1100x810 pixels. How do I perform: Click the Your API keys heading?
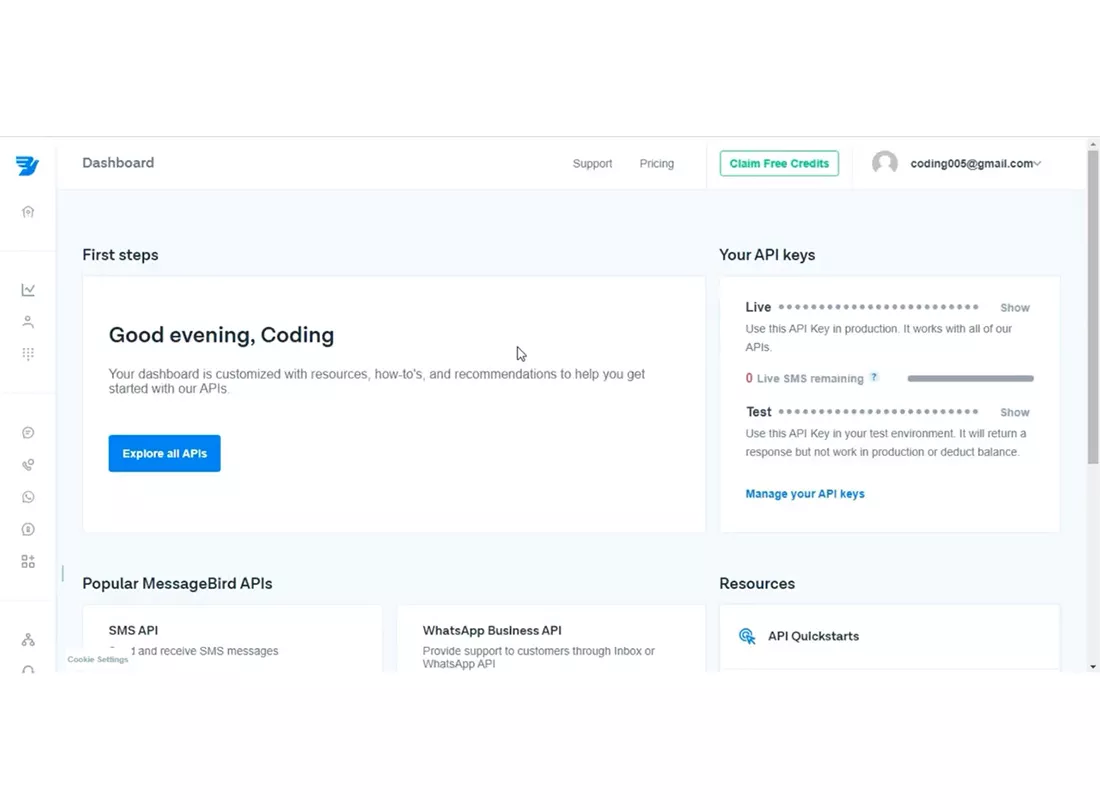(767, 255)
